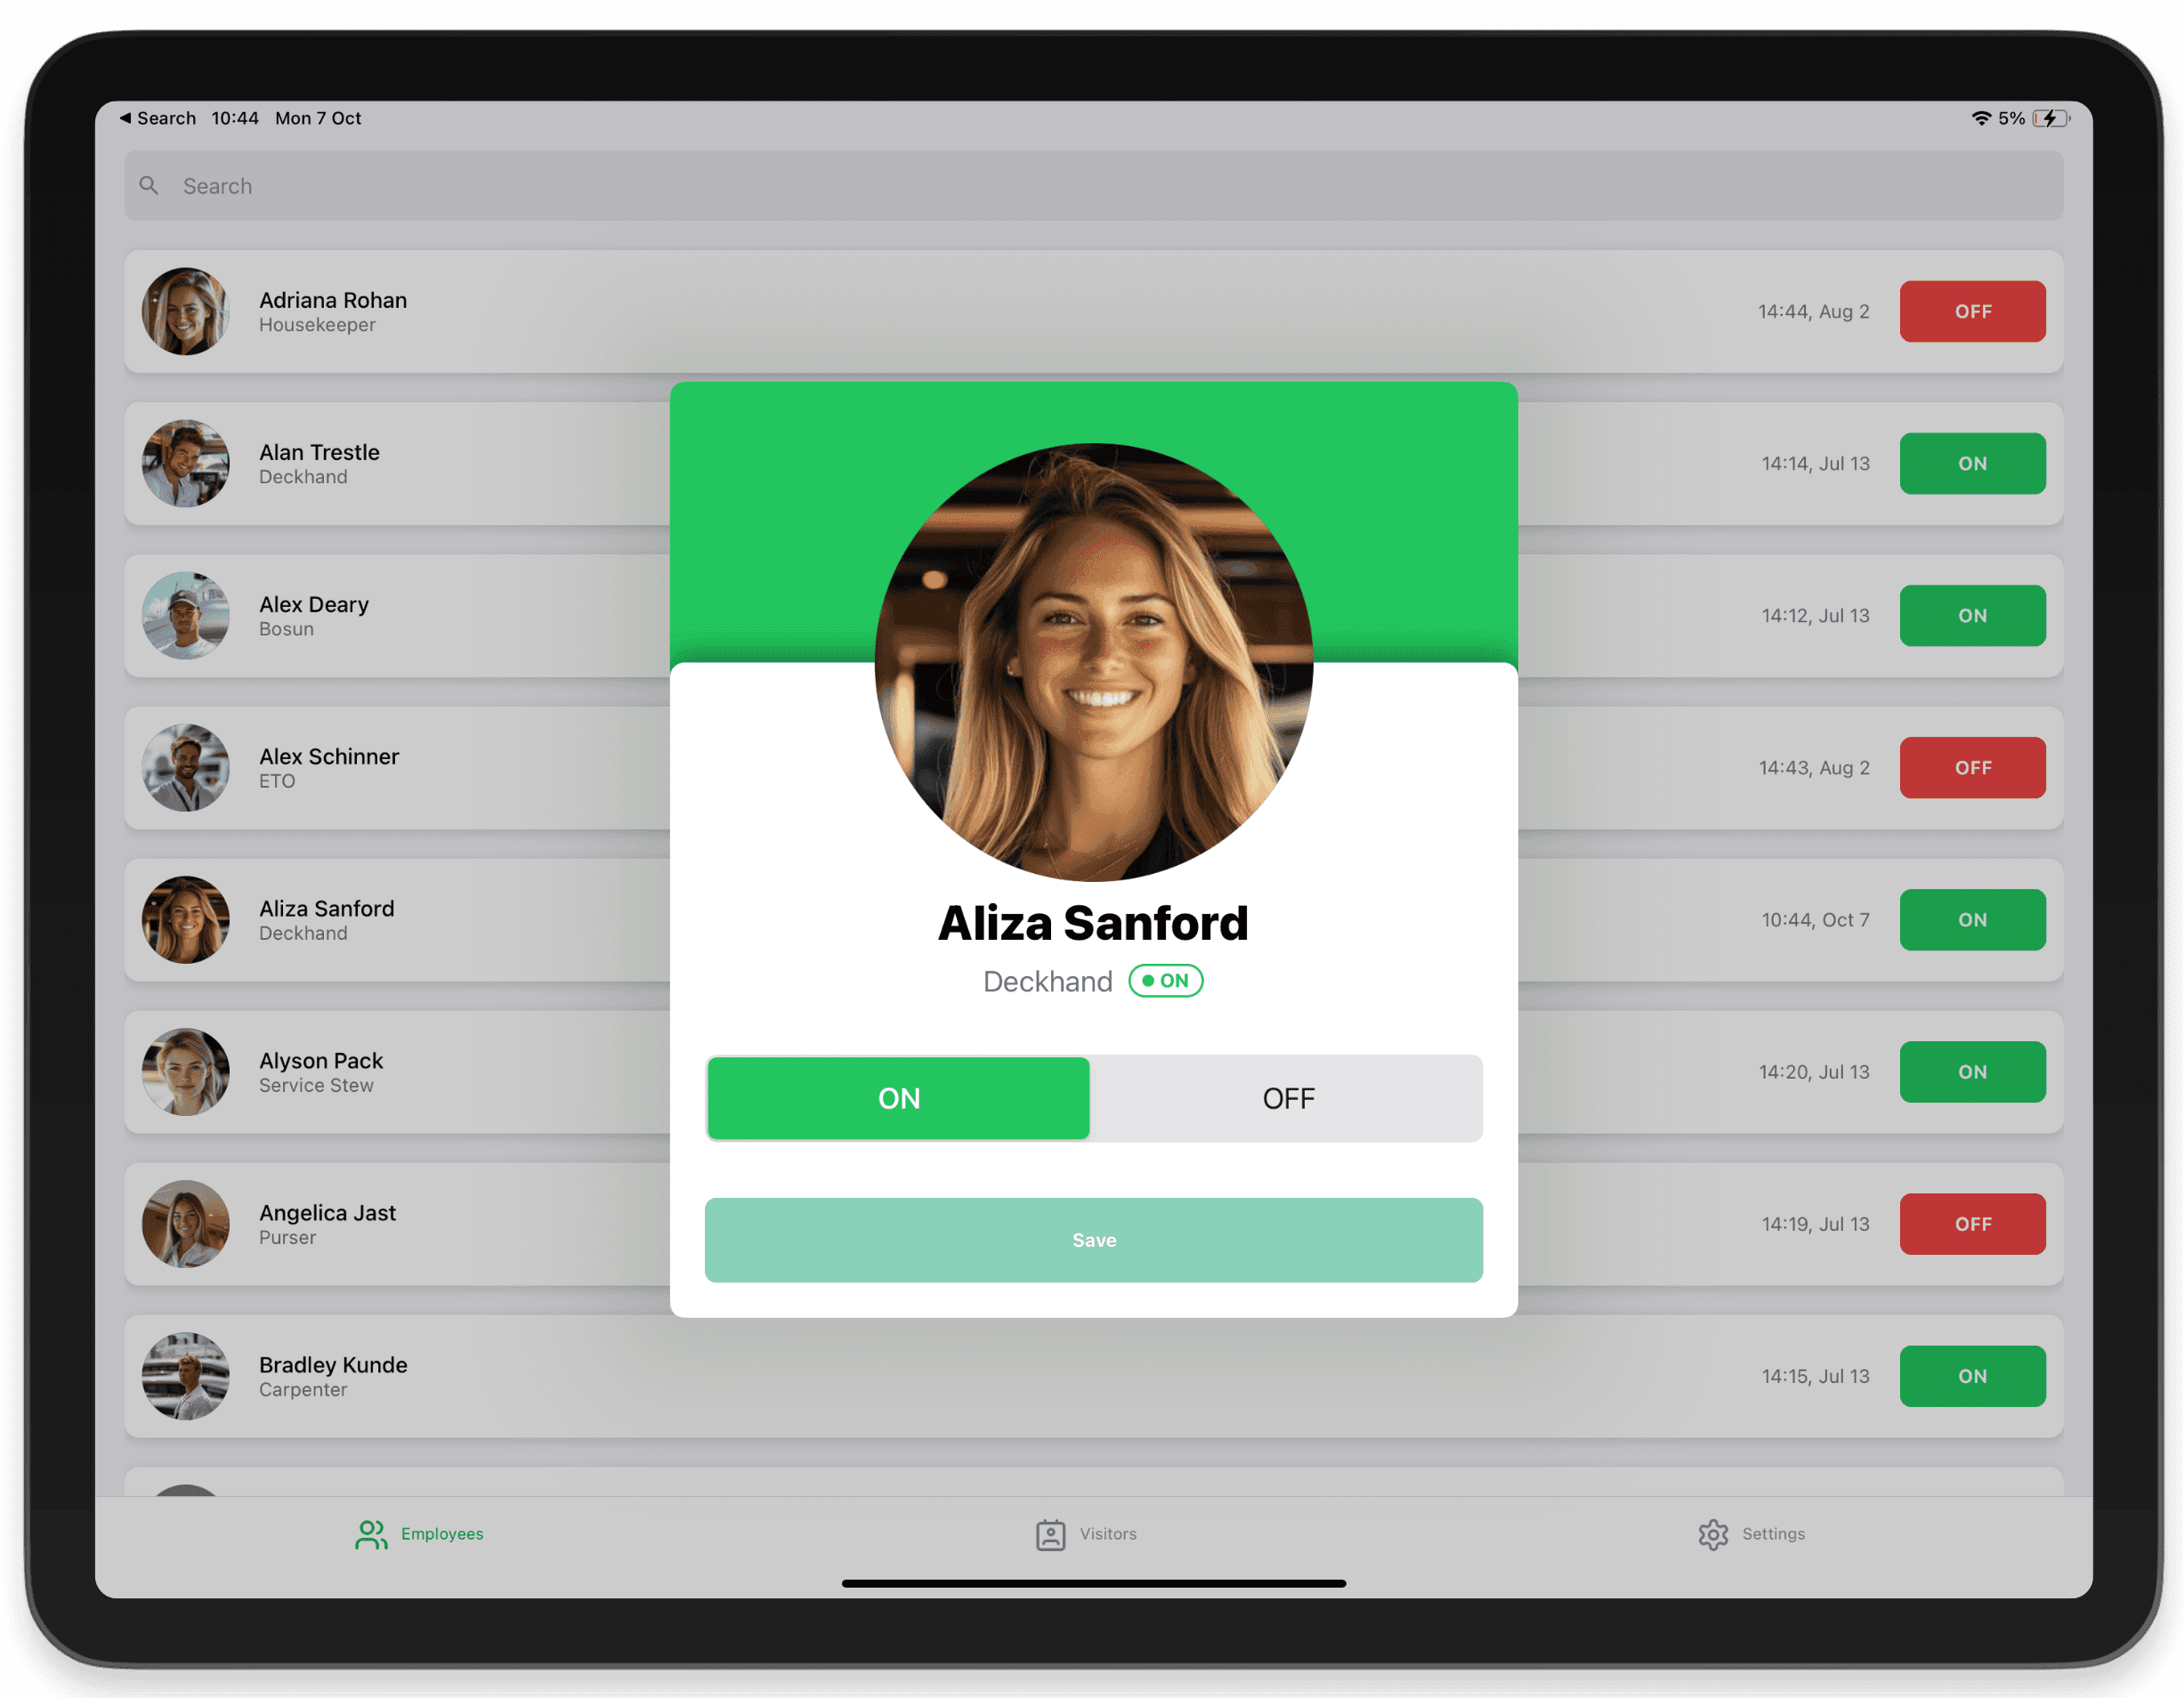
Task: Tap Alan Trestle's avatar thumbnail
Action: click(184, 465)
